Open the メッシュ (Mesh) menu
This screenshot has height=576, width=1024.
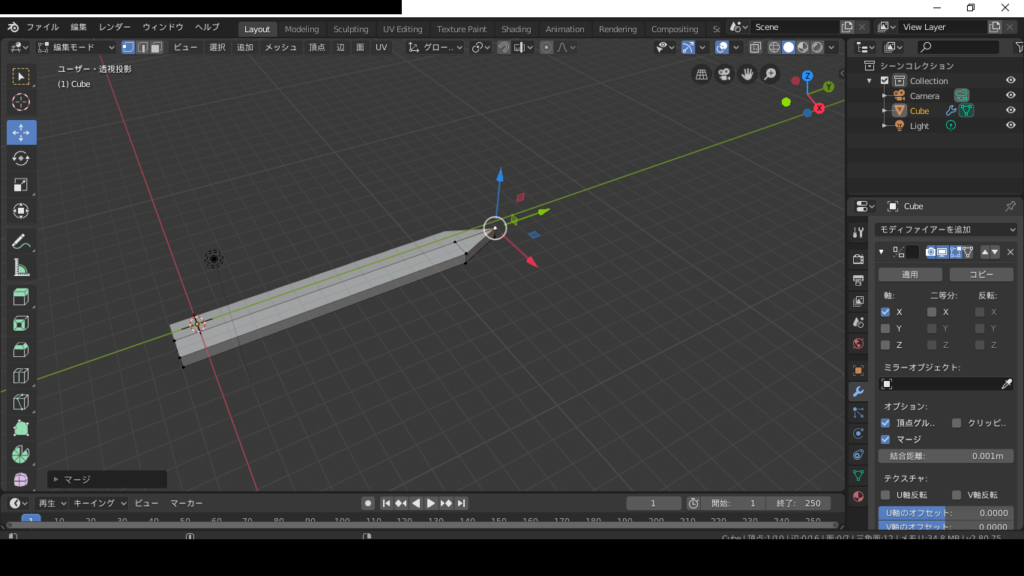tap(280, 47)
